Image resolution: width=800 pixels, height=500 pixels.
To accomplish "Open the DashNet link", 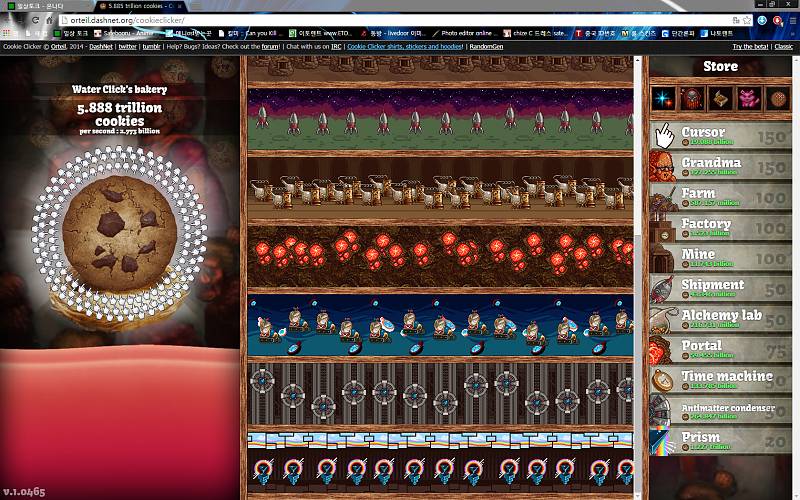I will click(100, 46).
